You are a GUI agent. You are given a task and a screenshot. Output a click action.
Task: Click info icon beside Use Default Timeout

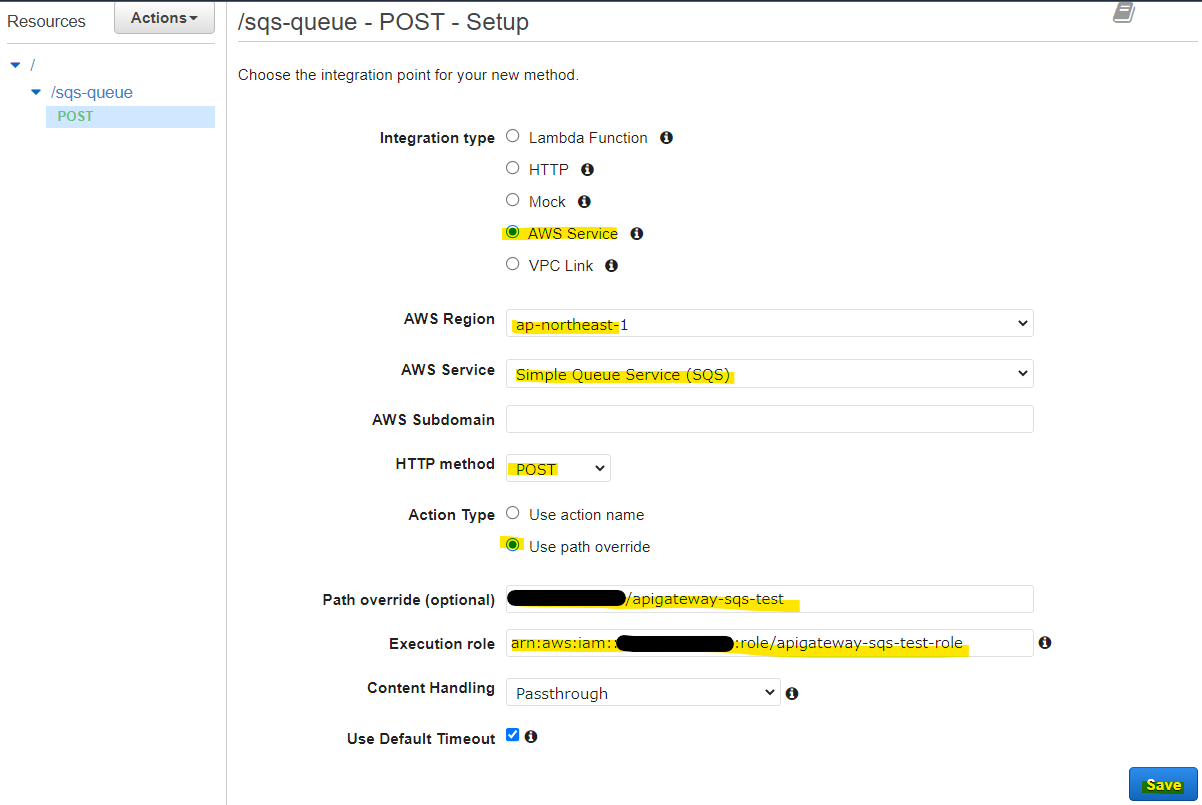pos(531,737)
